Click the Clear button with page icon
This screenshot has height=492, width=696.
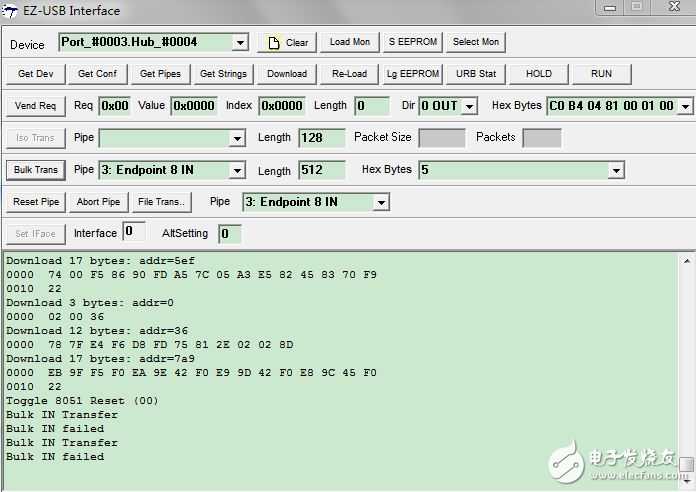click(x=287, y=43)
